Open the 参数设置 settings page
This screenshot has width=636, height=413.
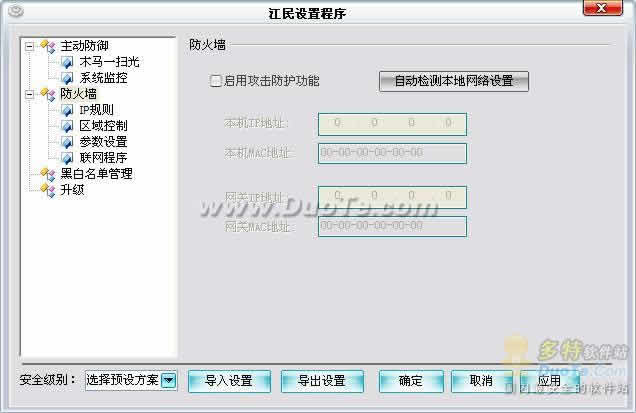[x=103, y=142]
